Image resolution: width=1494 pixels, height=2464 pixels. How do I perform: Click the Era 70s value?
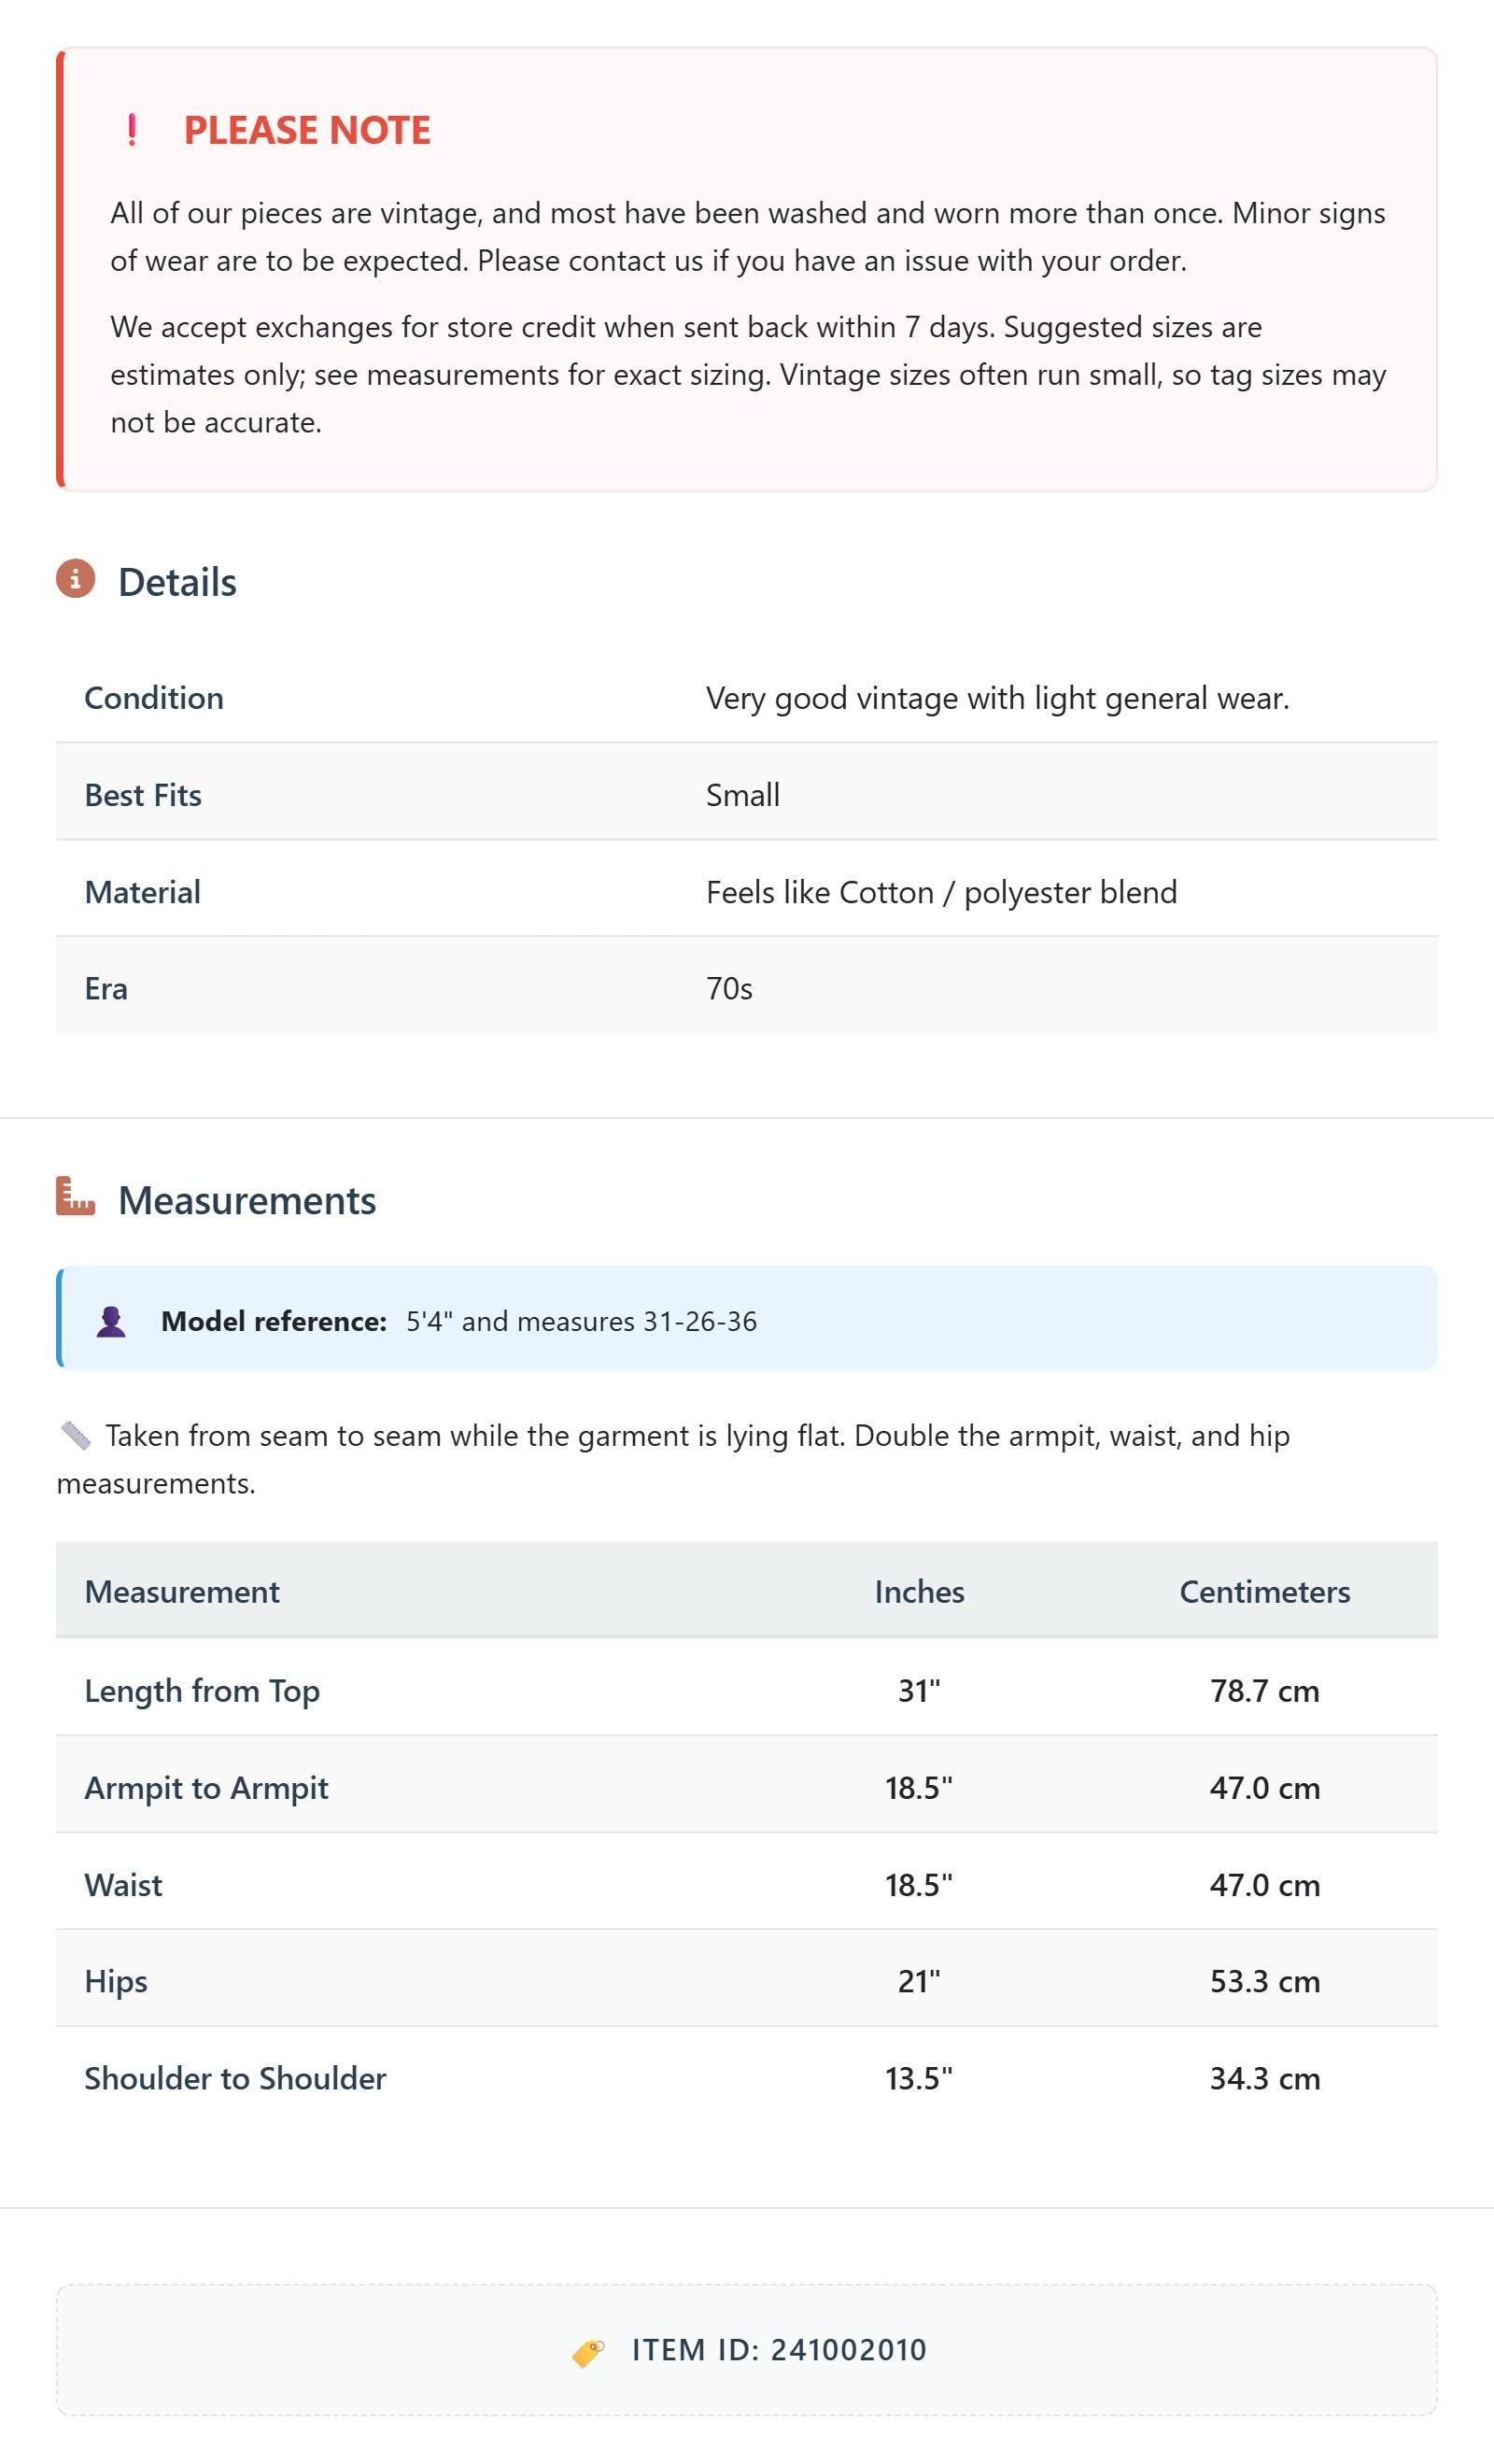[x=729, y=989]
